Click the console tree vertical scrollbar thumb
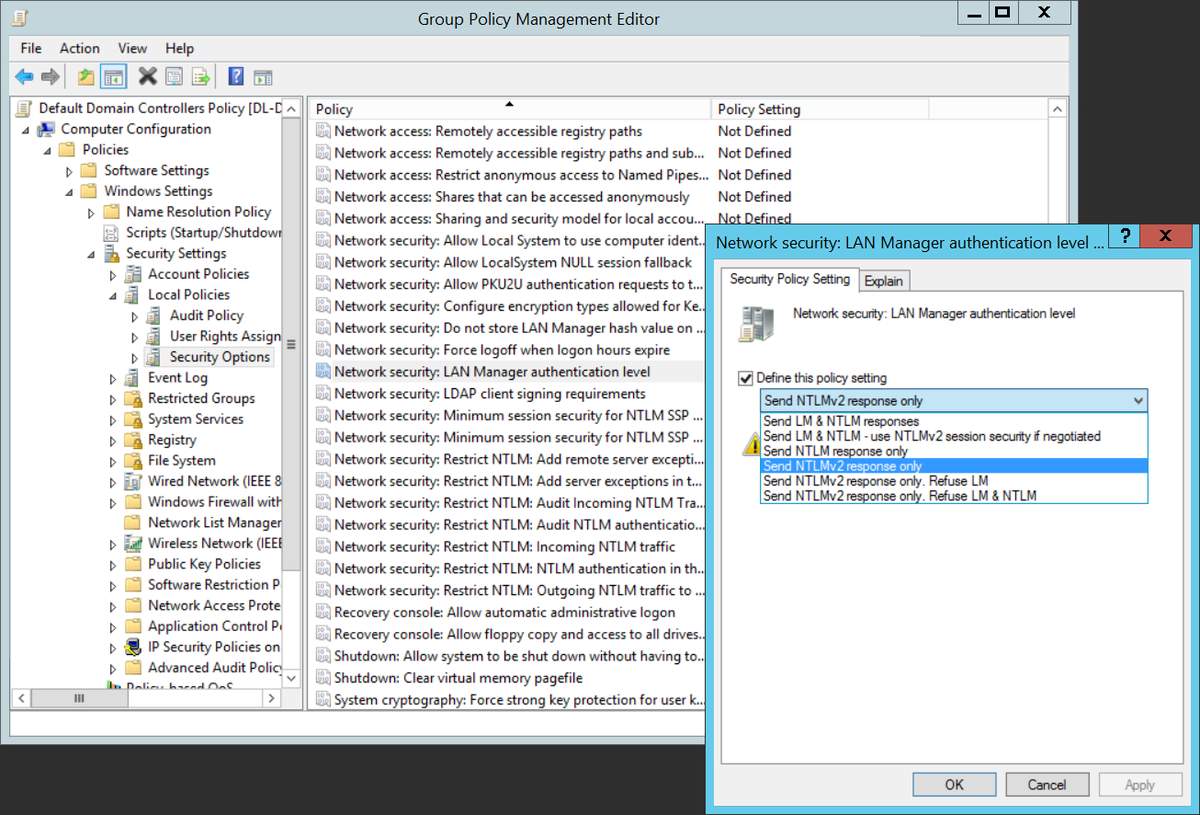 click(x=291, y=344)
